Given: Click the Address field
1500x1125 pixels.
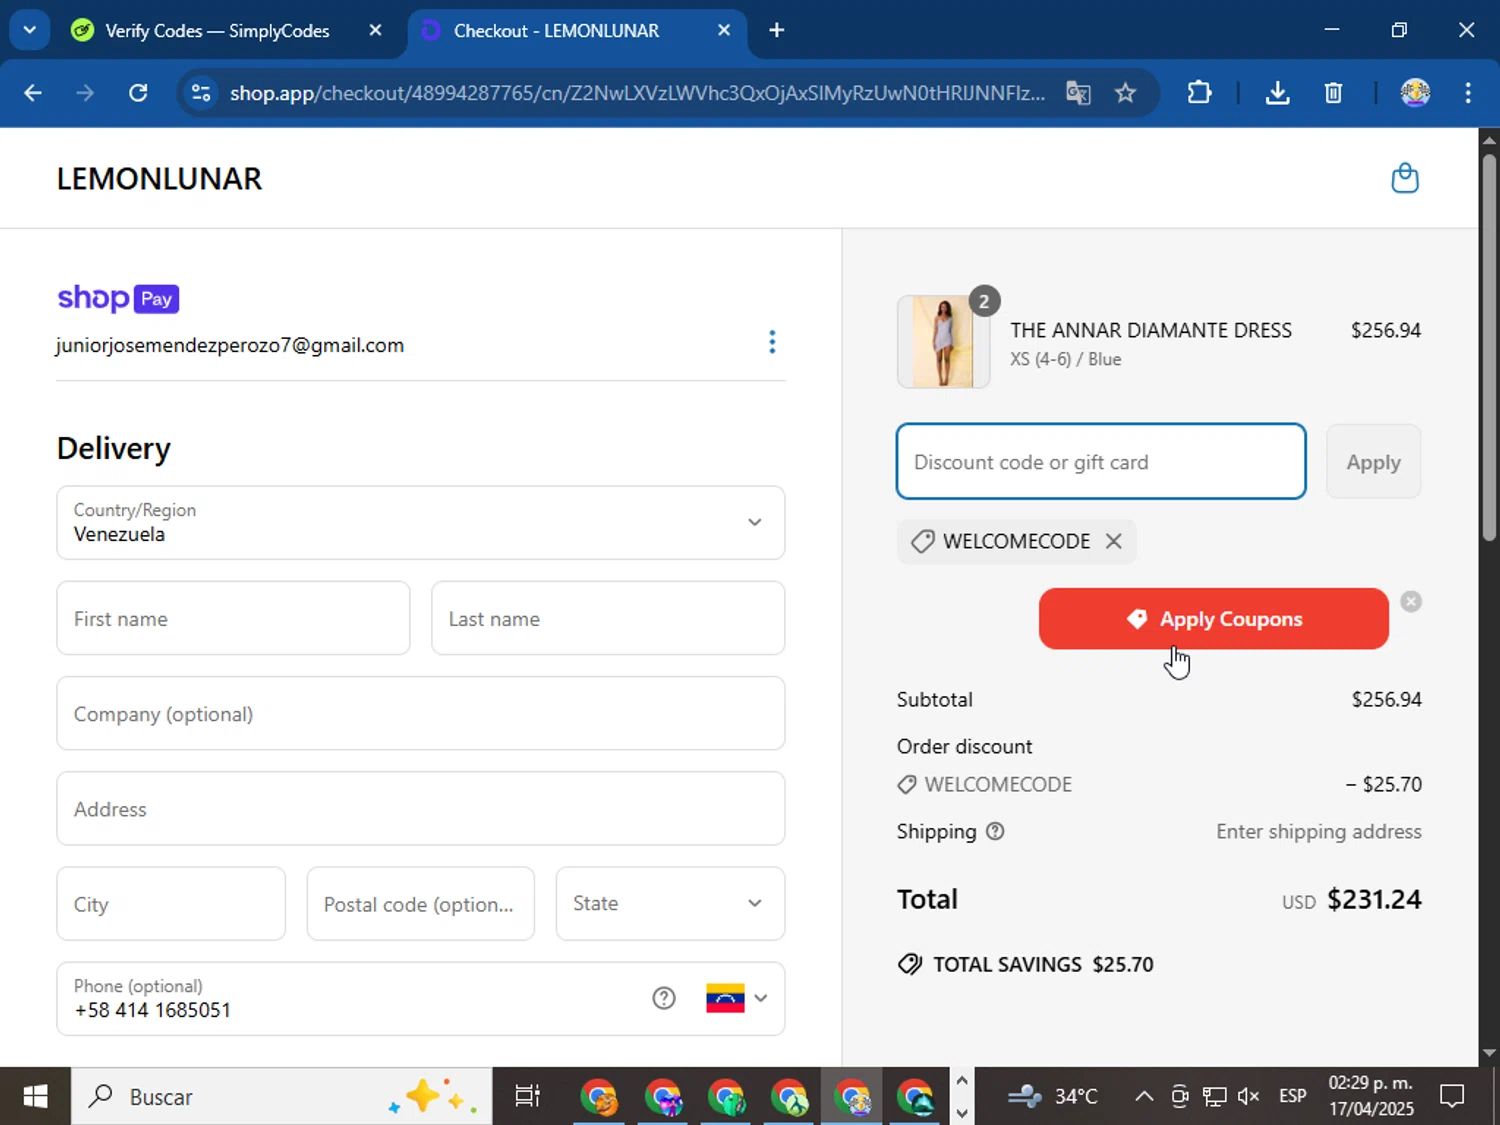Looking at the screenshot, I should [x=421, y=808].
